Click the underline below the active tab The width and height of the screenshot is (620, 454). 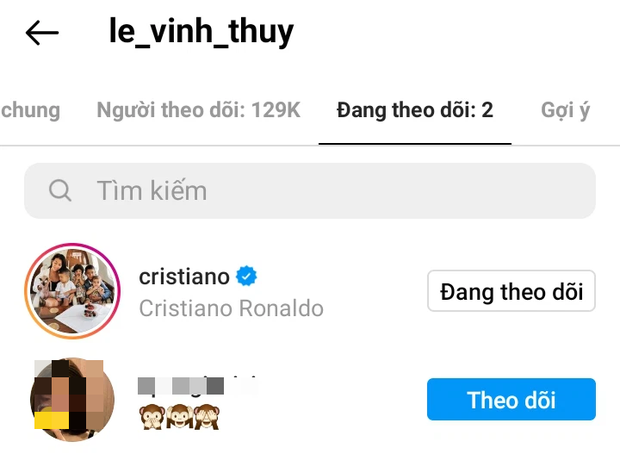click(415, 144)
